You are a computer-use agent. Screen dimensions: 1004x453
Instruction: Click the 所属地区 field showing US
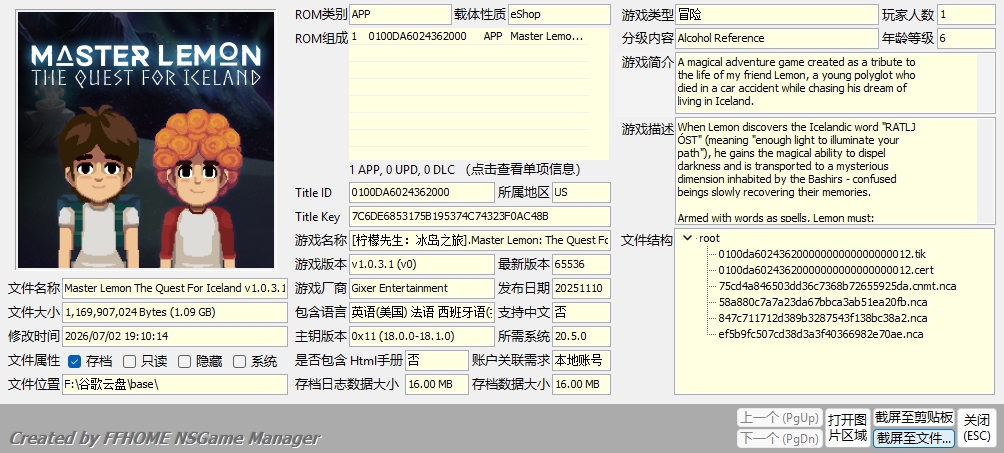point(581,192)
